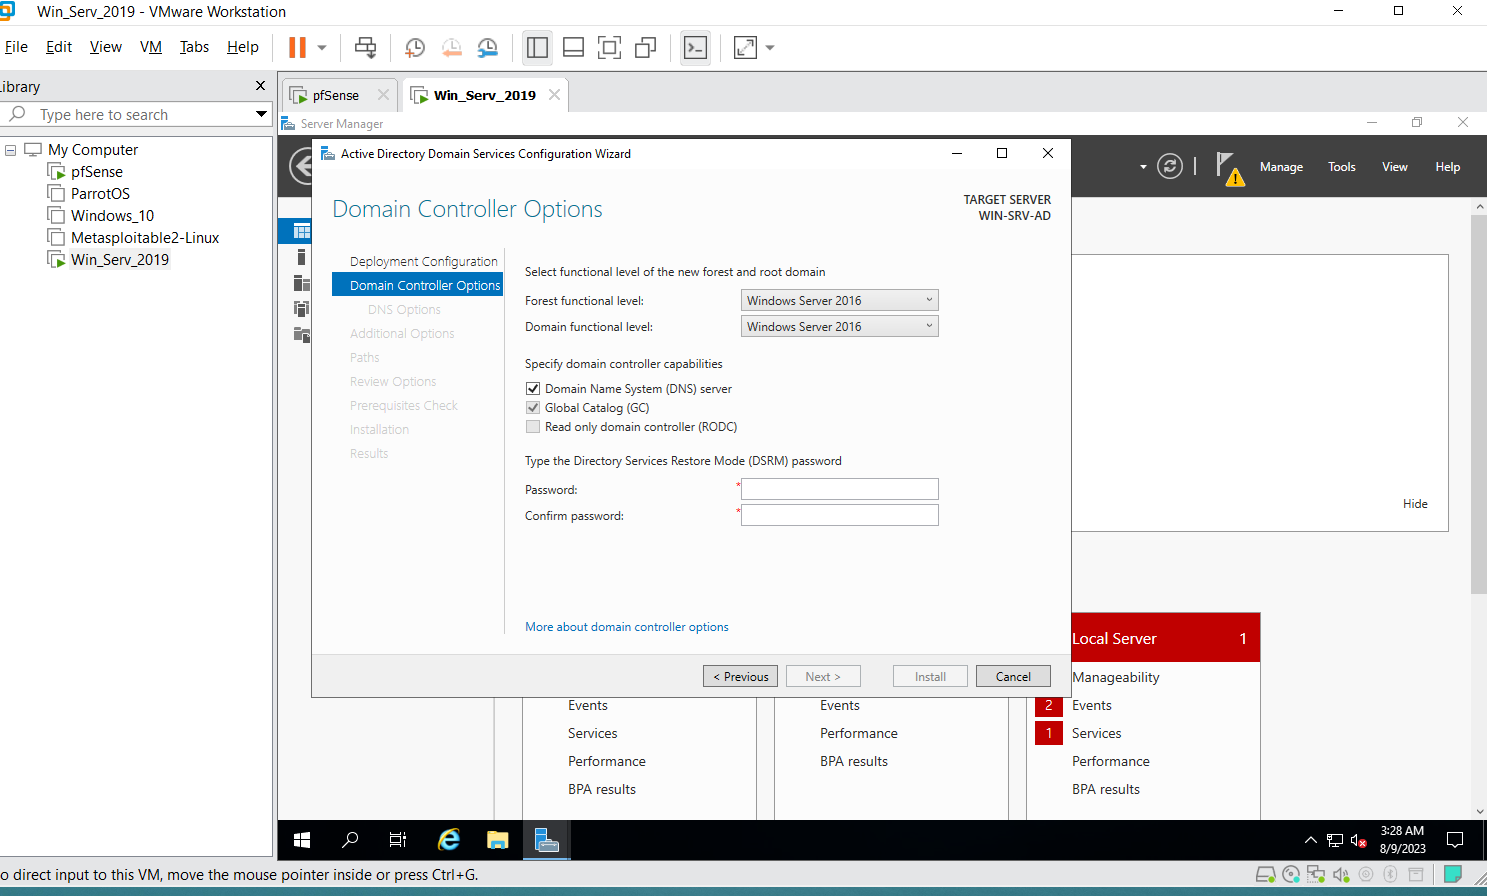
Task: Click the VMware CD/DVD drive status icon
Action: (x=1291, y=875)
